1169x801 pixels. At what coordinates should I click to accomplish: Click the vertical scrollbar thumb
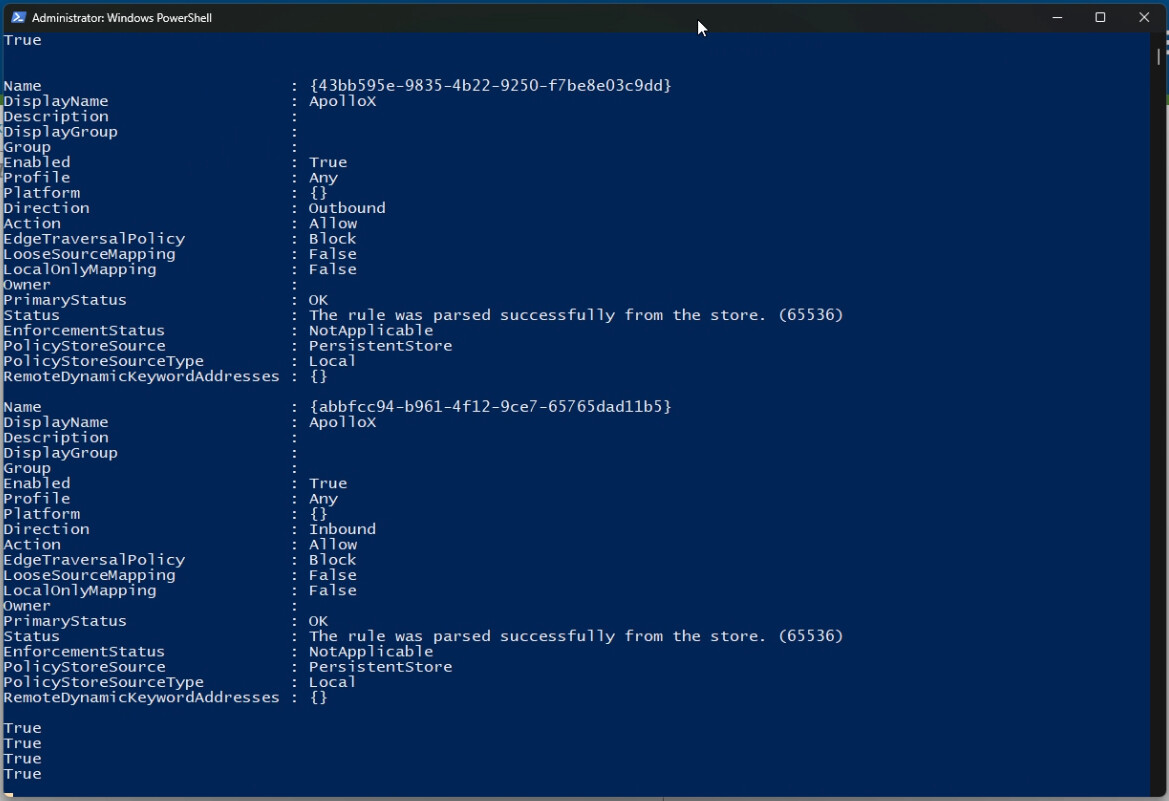coord(1159,57)
